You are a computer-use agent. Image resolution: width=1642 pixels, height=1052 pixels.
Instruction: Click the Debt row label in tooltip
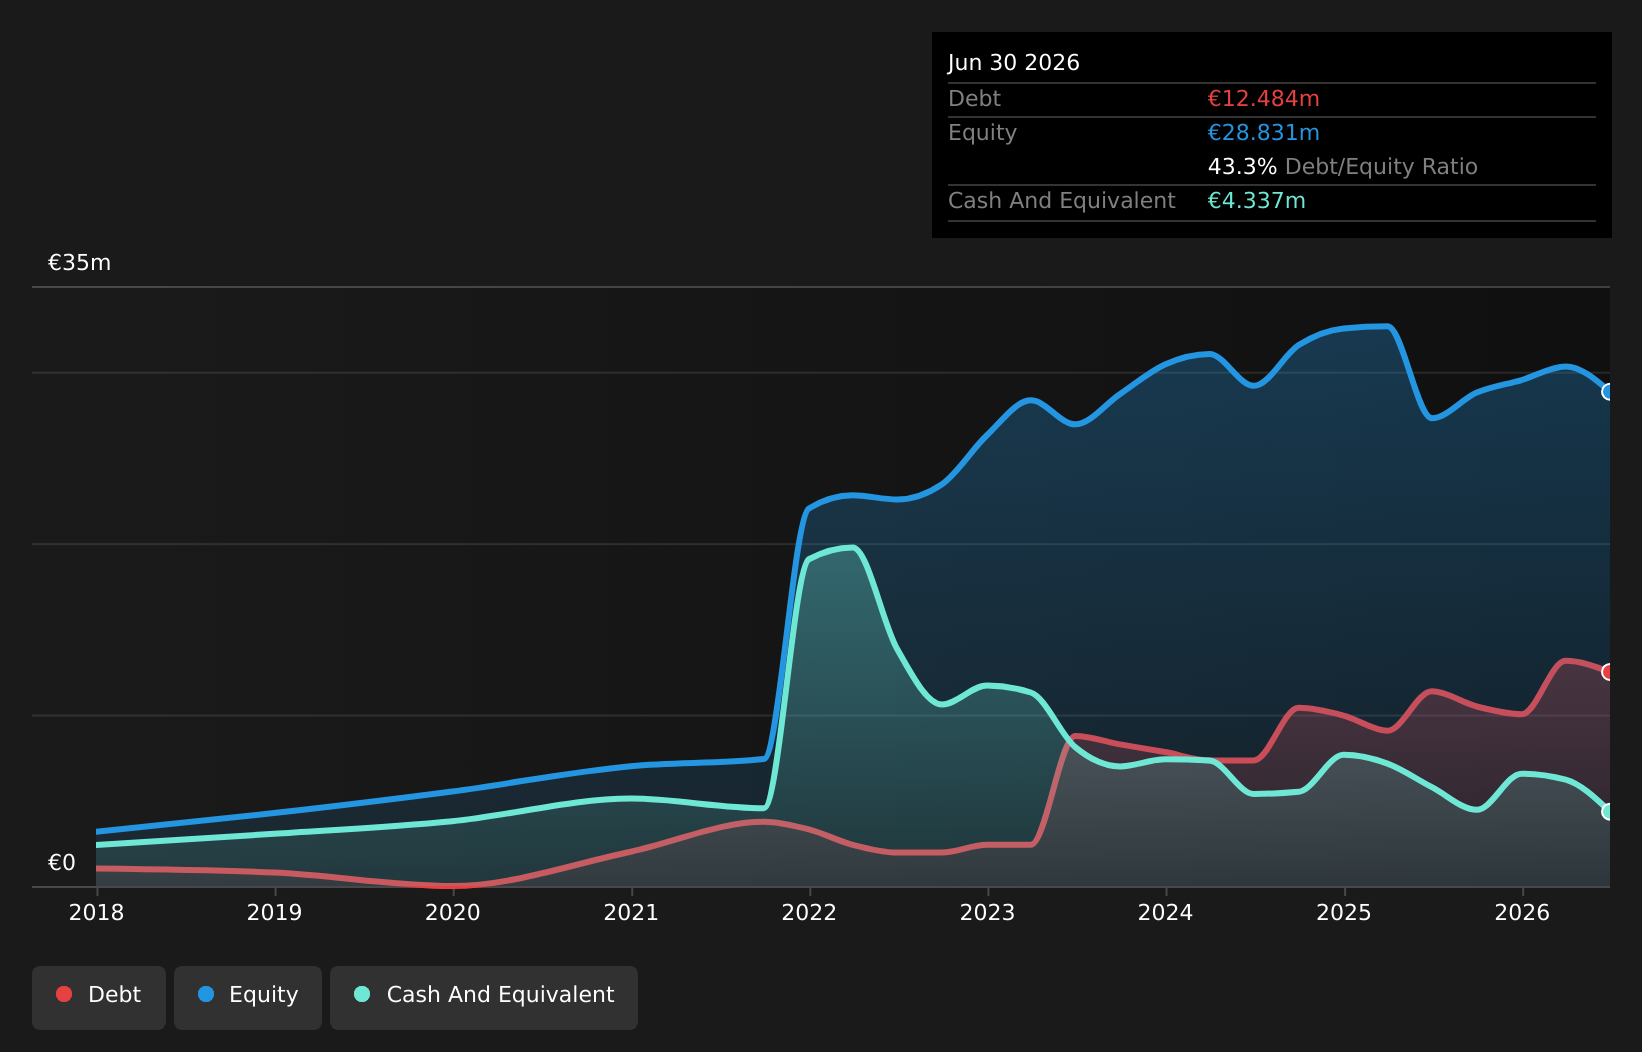tap(974, 99)
